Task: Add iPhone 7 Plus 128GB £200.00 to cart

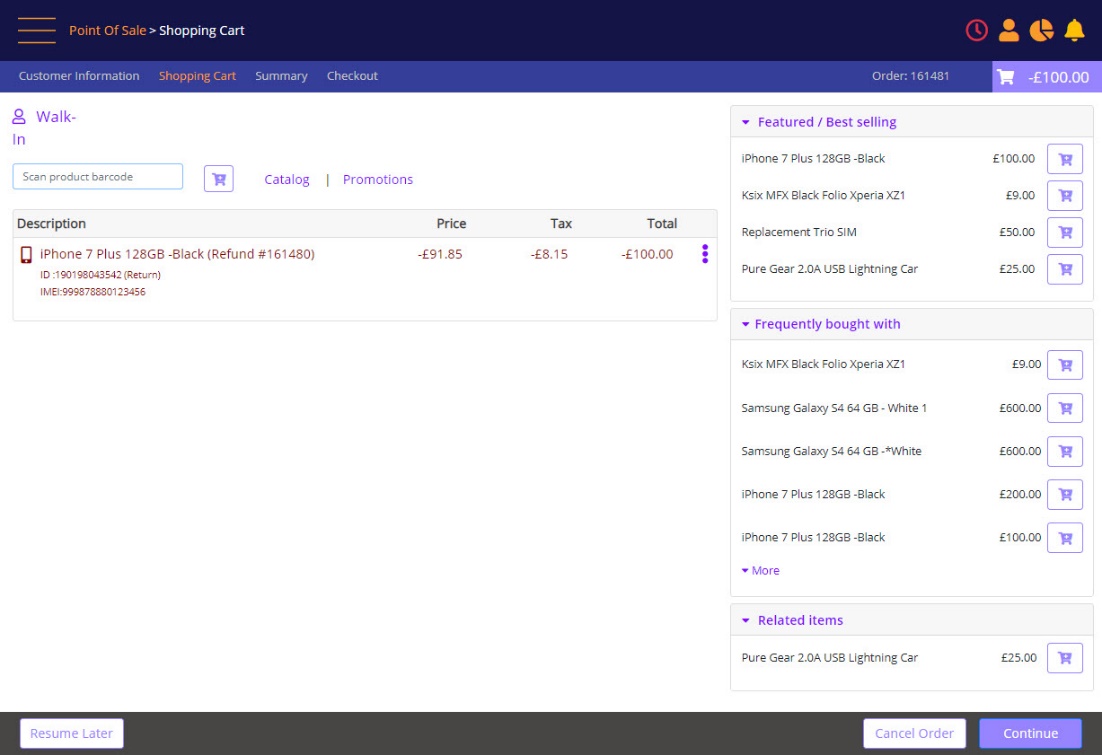Action: click(1065, 494)
